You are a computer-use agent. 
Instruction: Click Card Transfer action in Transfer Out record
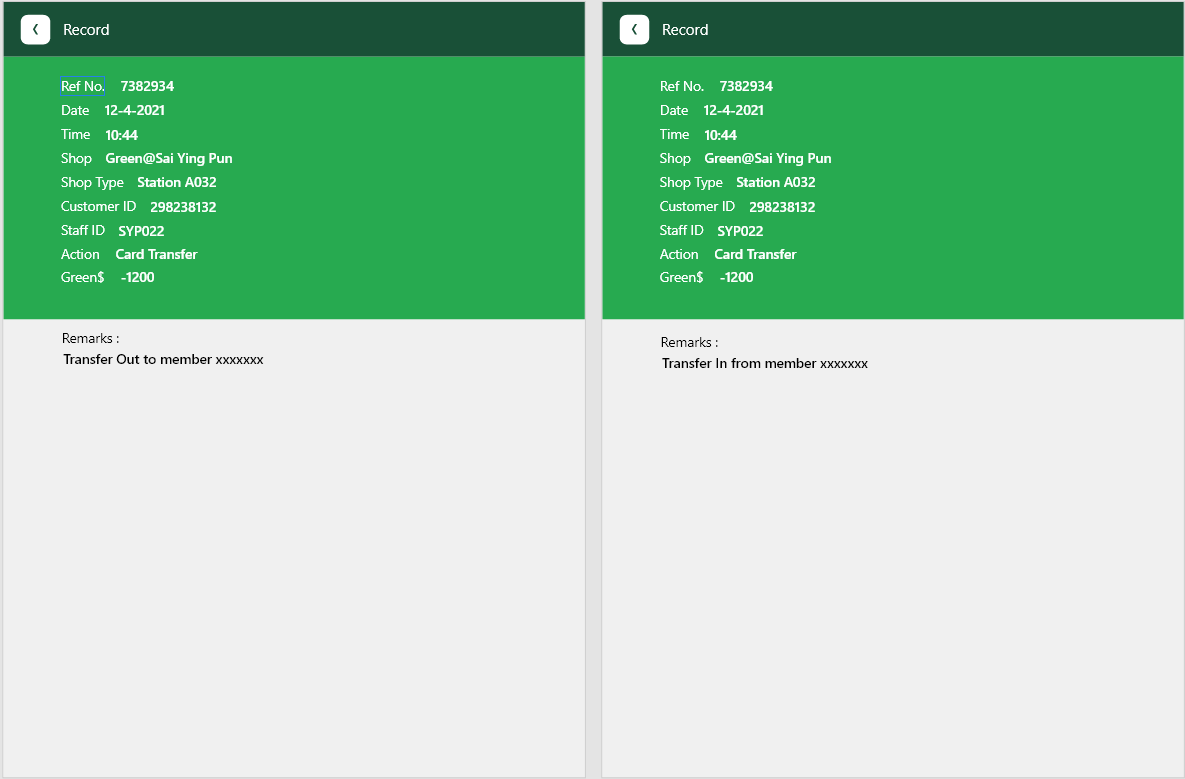(156, 254)
